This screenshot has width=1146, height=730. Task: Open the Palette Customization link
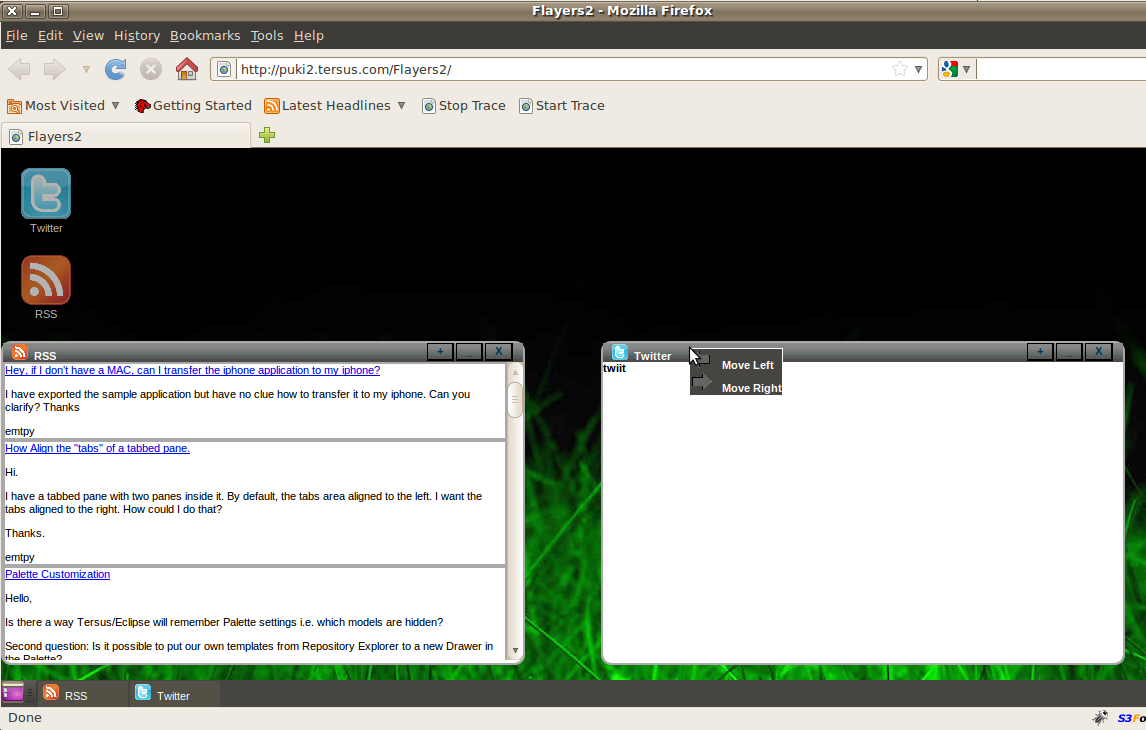(x=58, y=574)
